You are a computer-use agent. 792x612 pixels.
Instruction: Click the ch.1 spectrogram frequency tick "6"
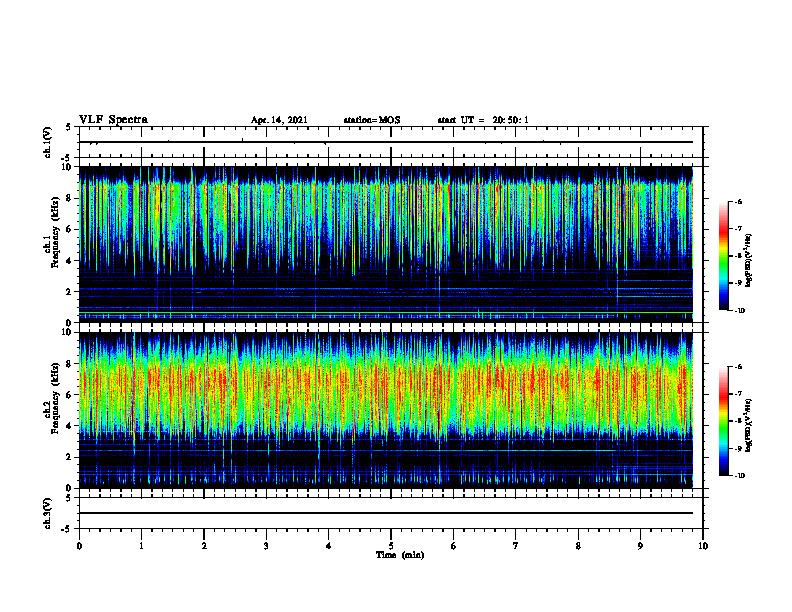click(69, 229)
